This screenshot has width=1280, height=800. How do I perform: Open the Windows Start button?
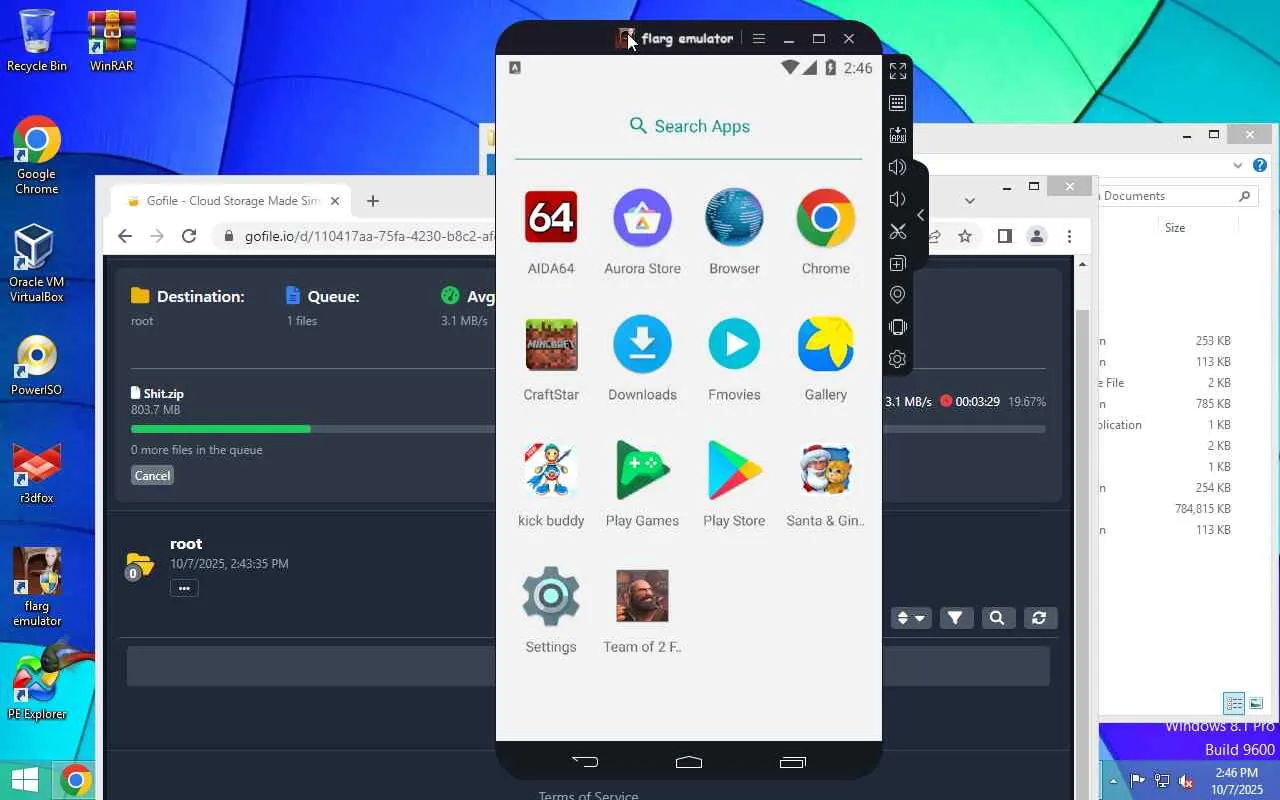(25, 780)
